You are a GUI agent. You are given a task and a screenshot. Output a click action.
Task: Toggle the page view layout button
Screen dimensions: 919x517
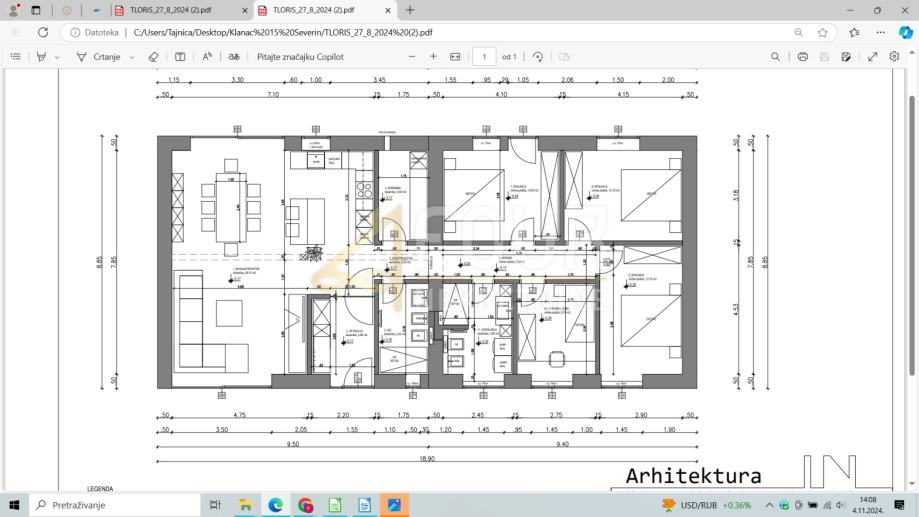tap(564, 57)
